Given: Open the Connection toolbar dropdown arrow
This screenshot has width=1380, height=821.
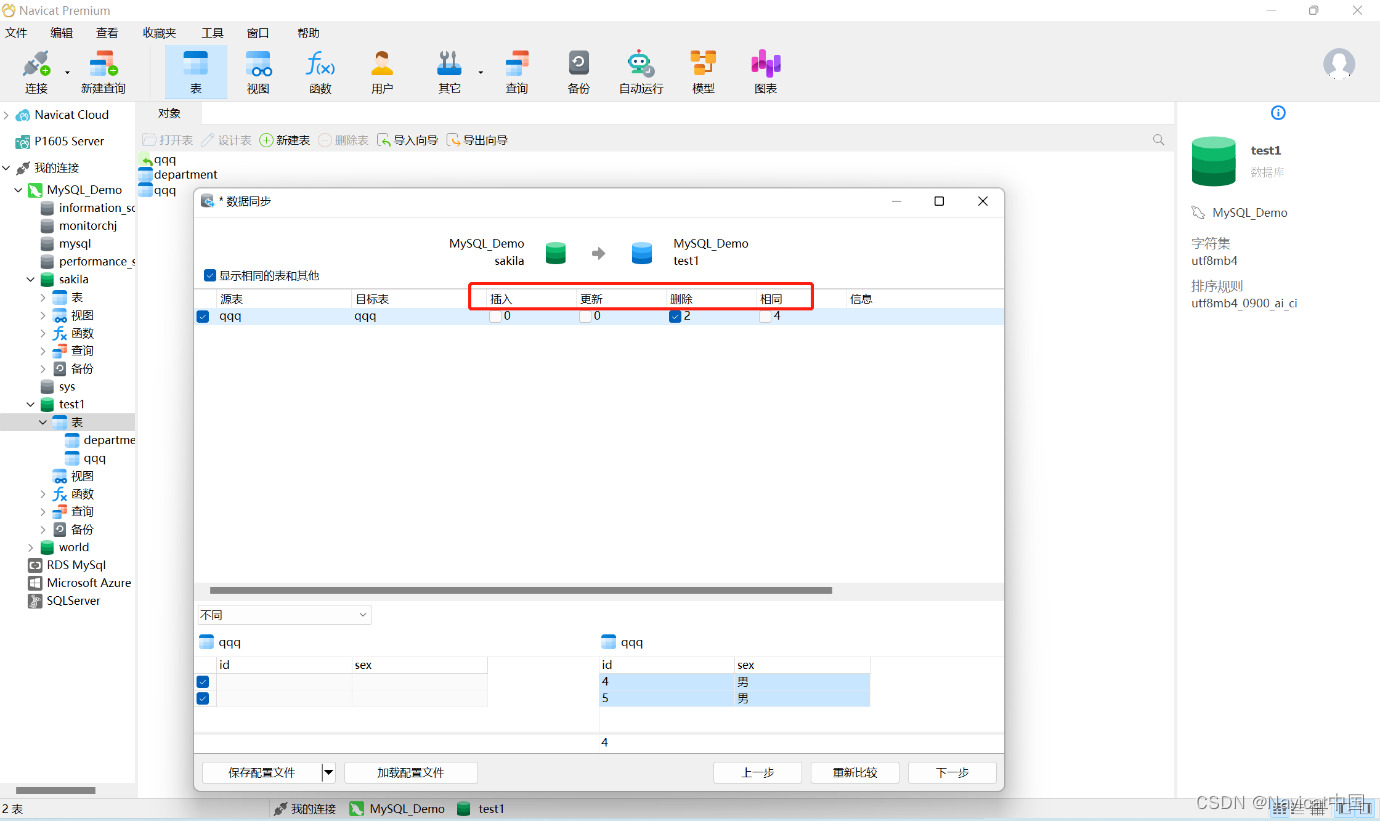Looking at the screenshot, I should [68, 72].
